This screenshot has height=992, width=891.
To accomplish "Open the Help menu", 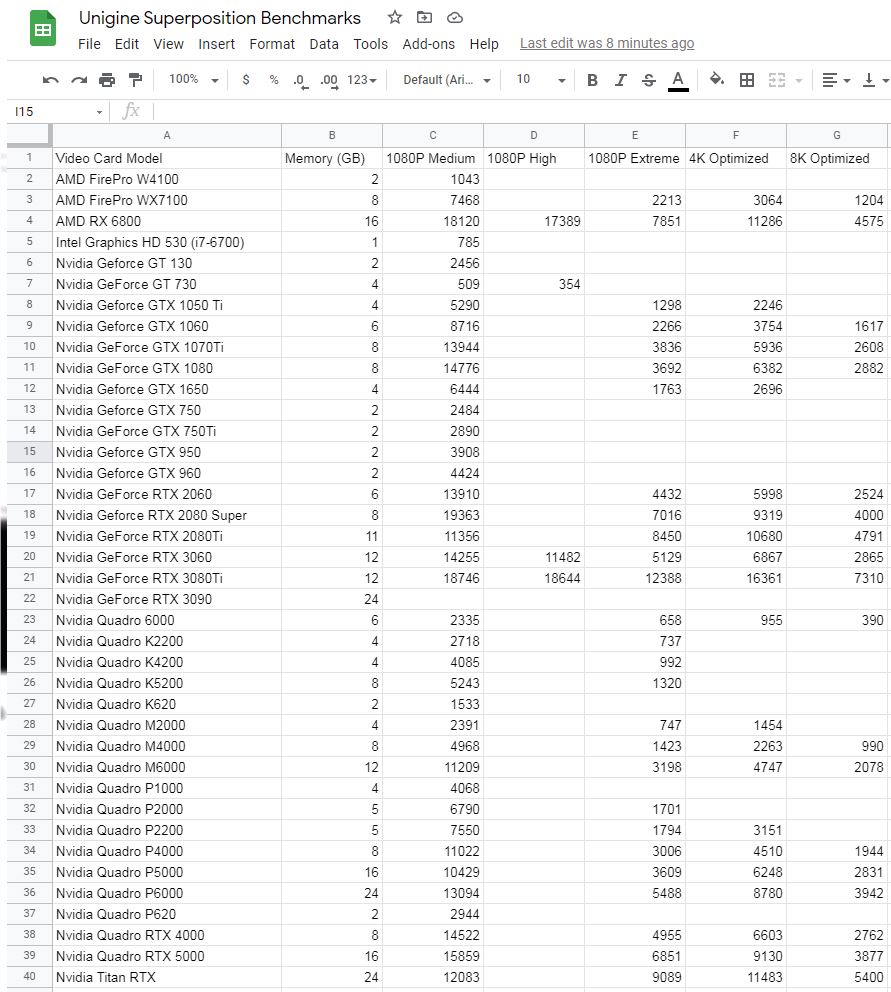I will click(484, 44).
